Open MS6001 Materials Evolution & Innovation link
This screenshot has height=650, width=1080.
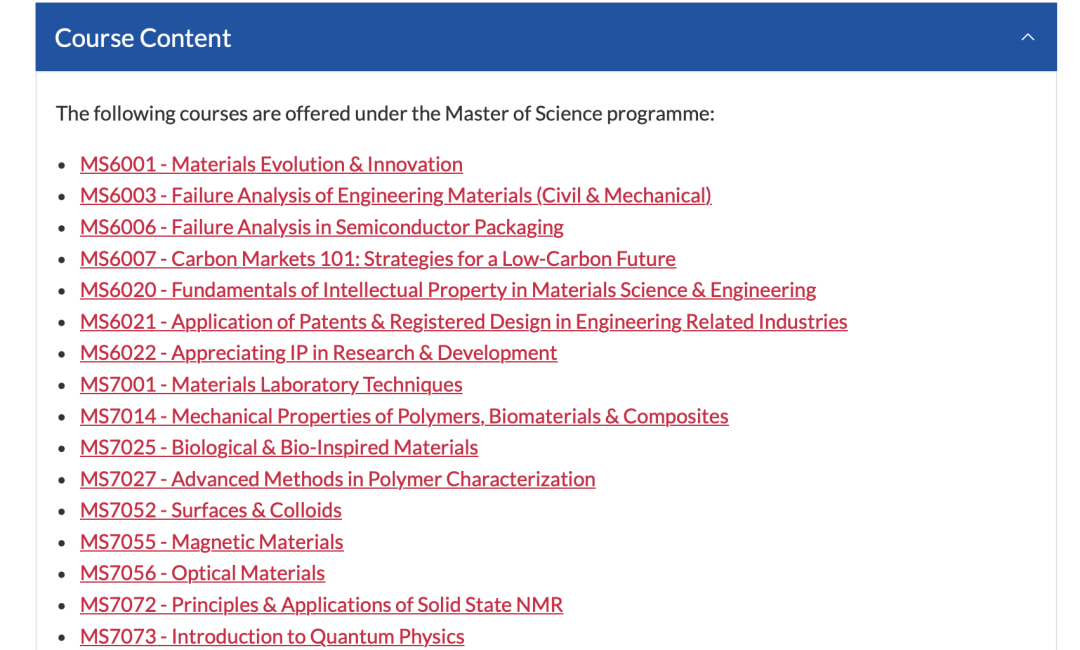[271, 165]
